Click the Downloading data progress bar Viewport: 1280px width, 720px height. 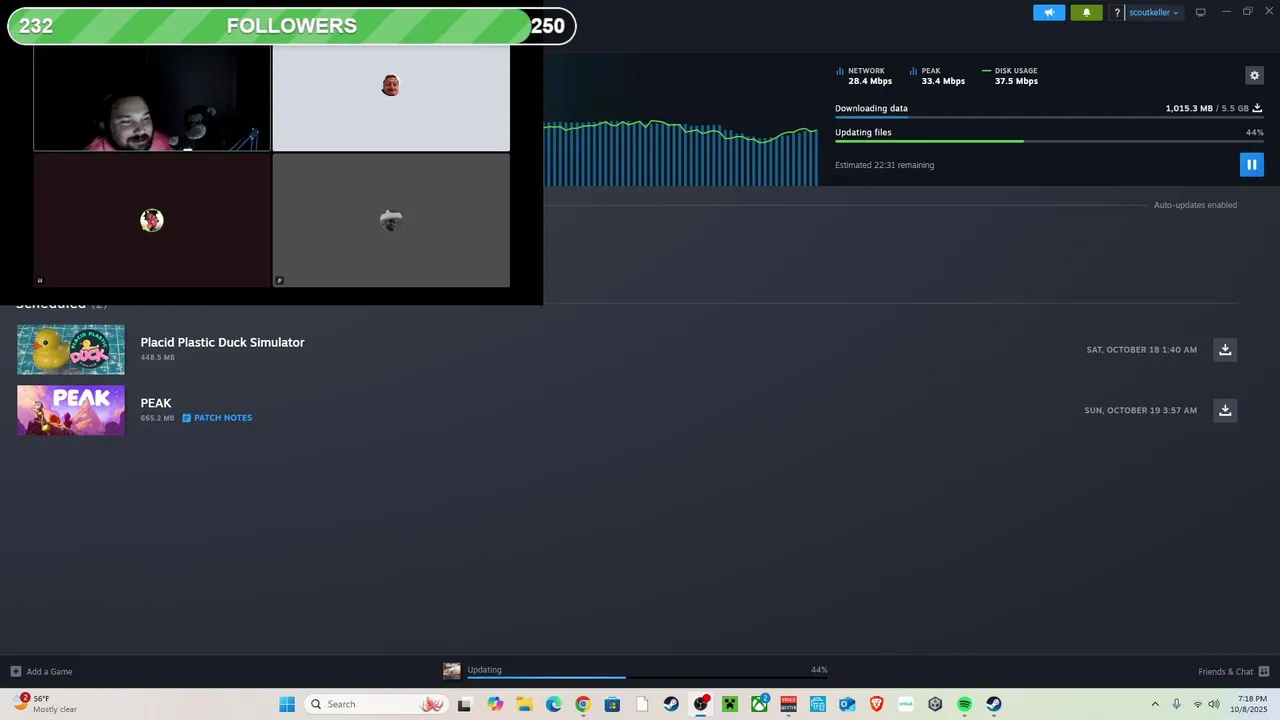click(1049, 118)
